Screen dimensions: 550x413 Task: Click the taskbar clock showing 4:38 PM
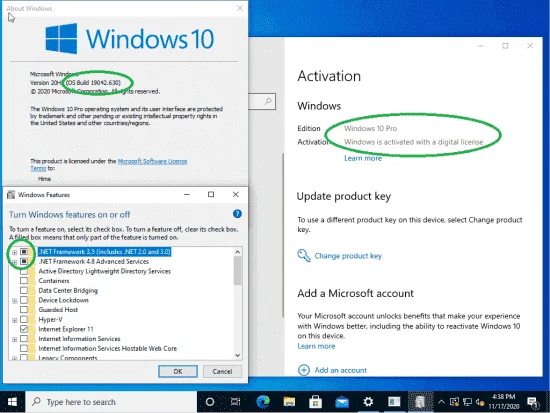[x=503, y=401]
